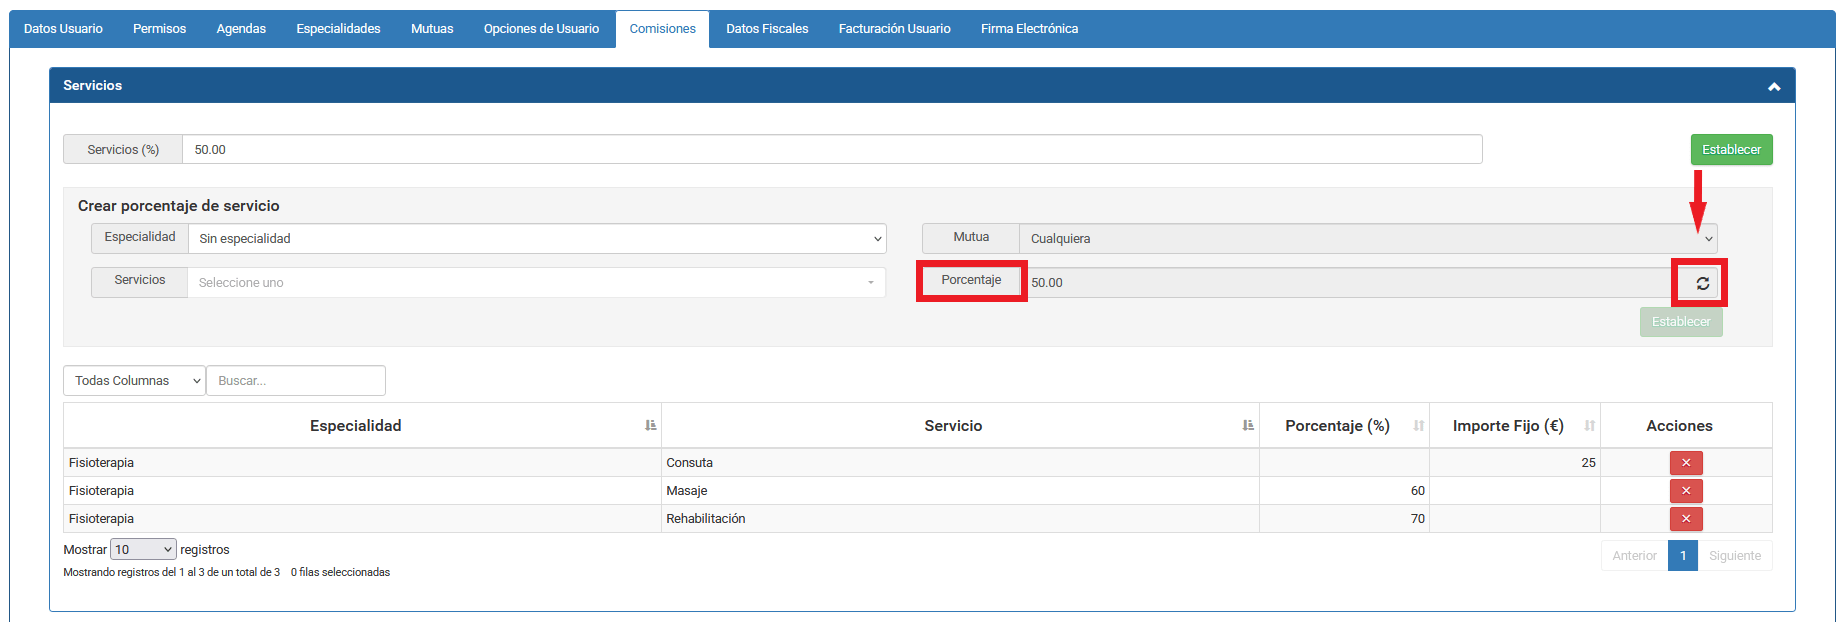Sort table by Importe Fijo (€) column
This screenshot has height=622, width=1847.
click(1515, 426)
